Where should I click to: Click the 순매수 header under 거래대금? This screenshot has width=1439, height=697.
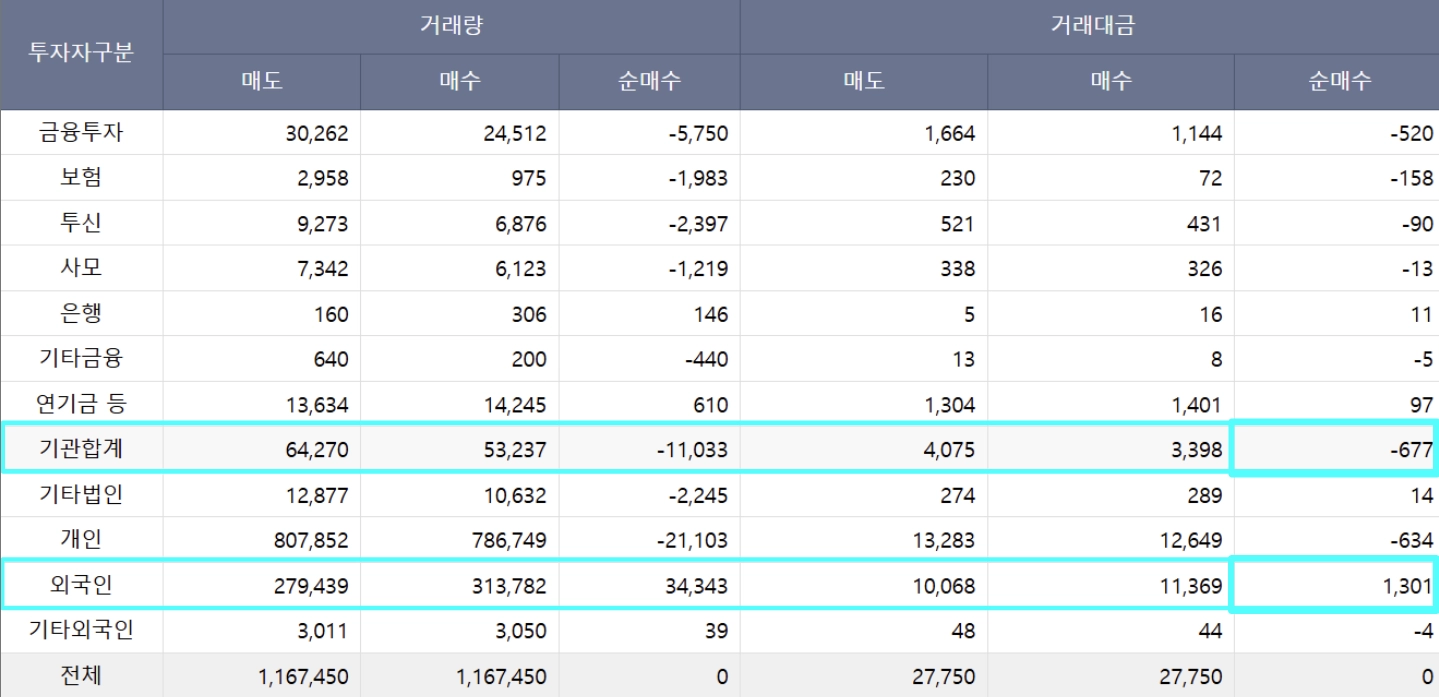tap(1336, 82)
